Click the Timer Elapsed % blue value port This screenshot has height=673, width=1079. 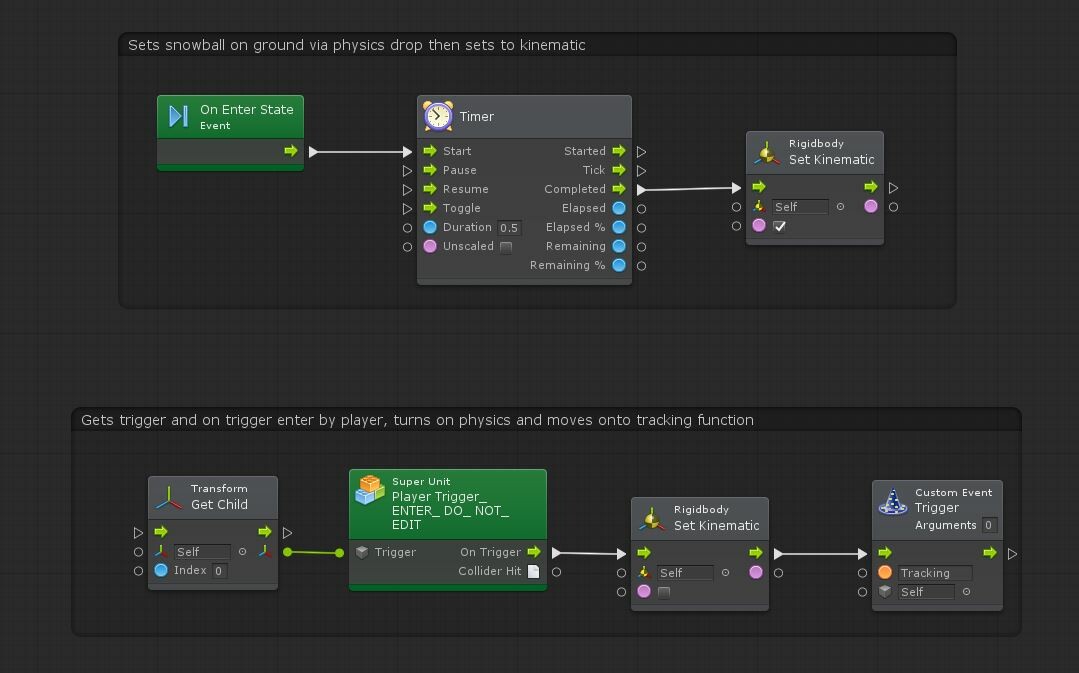click(x=619, y=227)
